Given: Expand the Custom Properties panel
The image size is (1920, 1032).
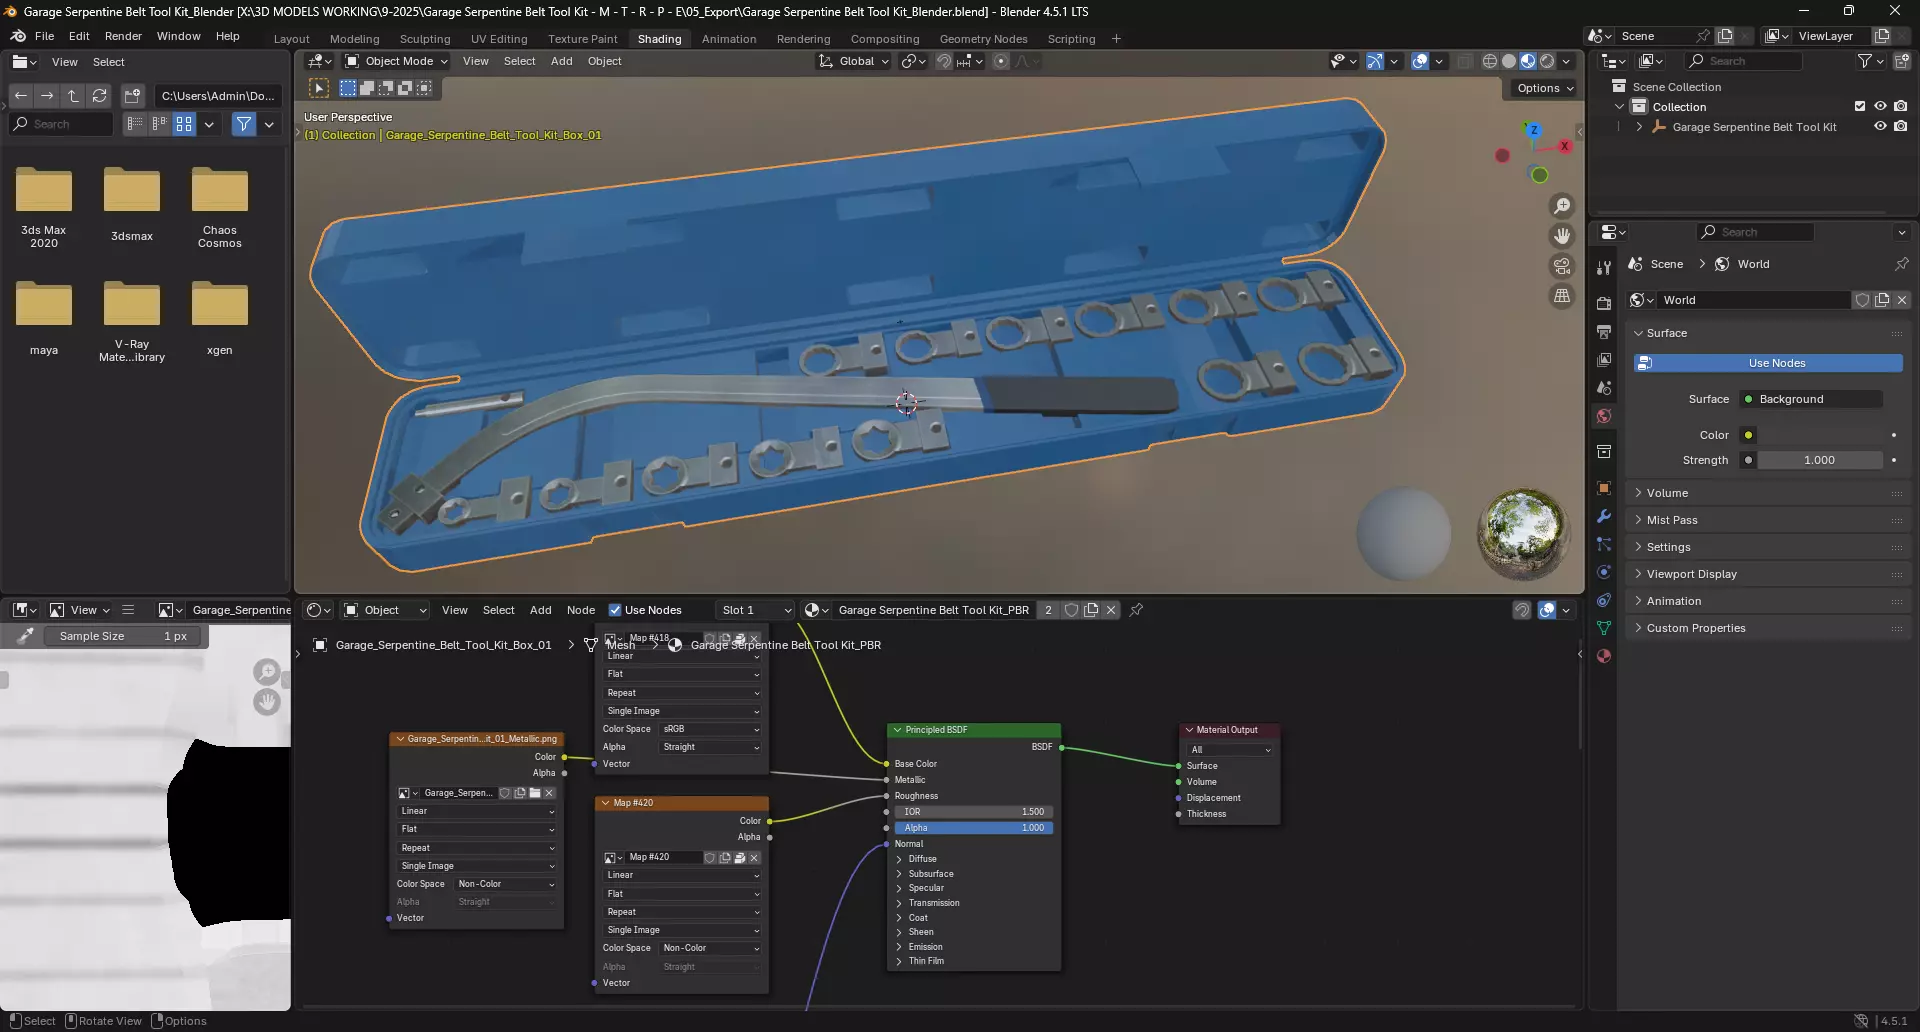Looking at the screenshot, I should point(1696,628).
